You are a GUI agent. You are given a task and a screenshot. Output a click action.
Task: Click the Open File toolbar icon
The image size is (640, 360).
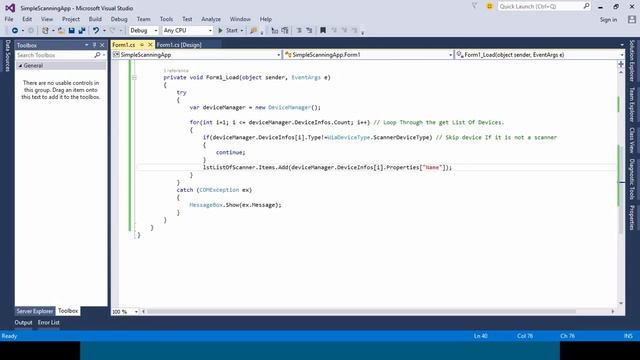coord(61,31)
